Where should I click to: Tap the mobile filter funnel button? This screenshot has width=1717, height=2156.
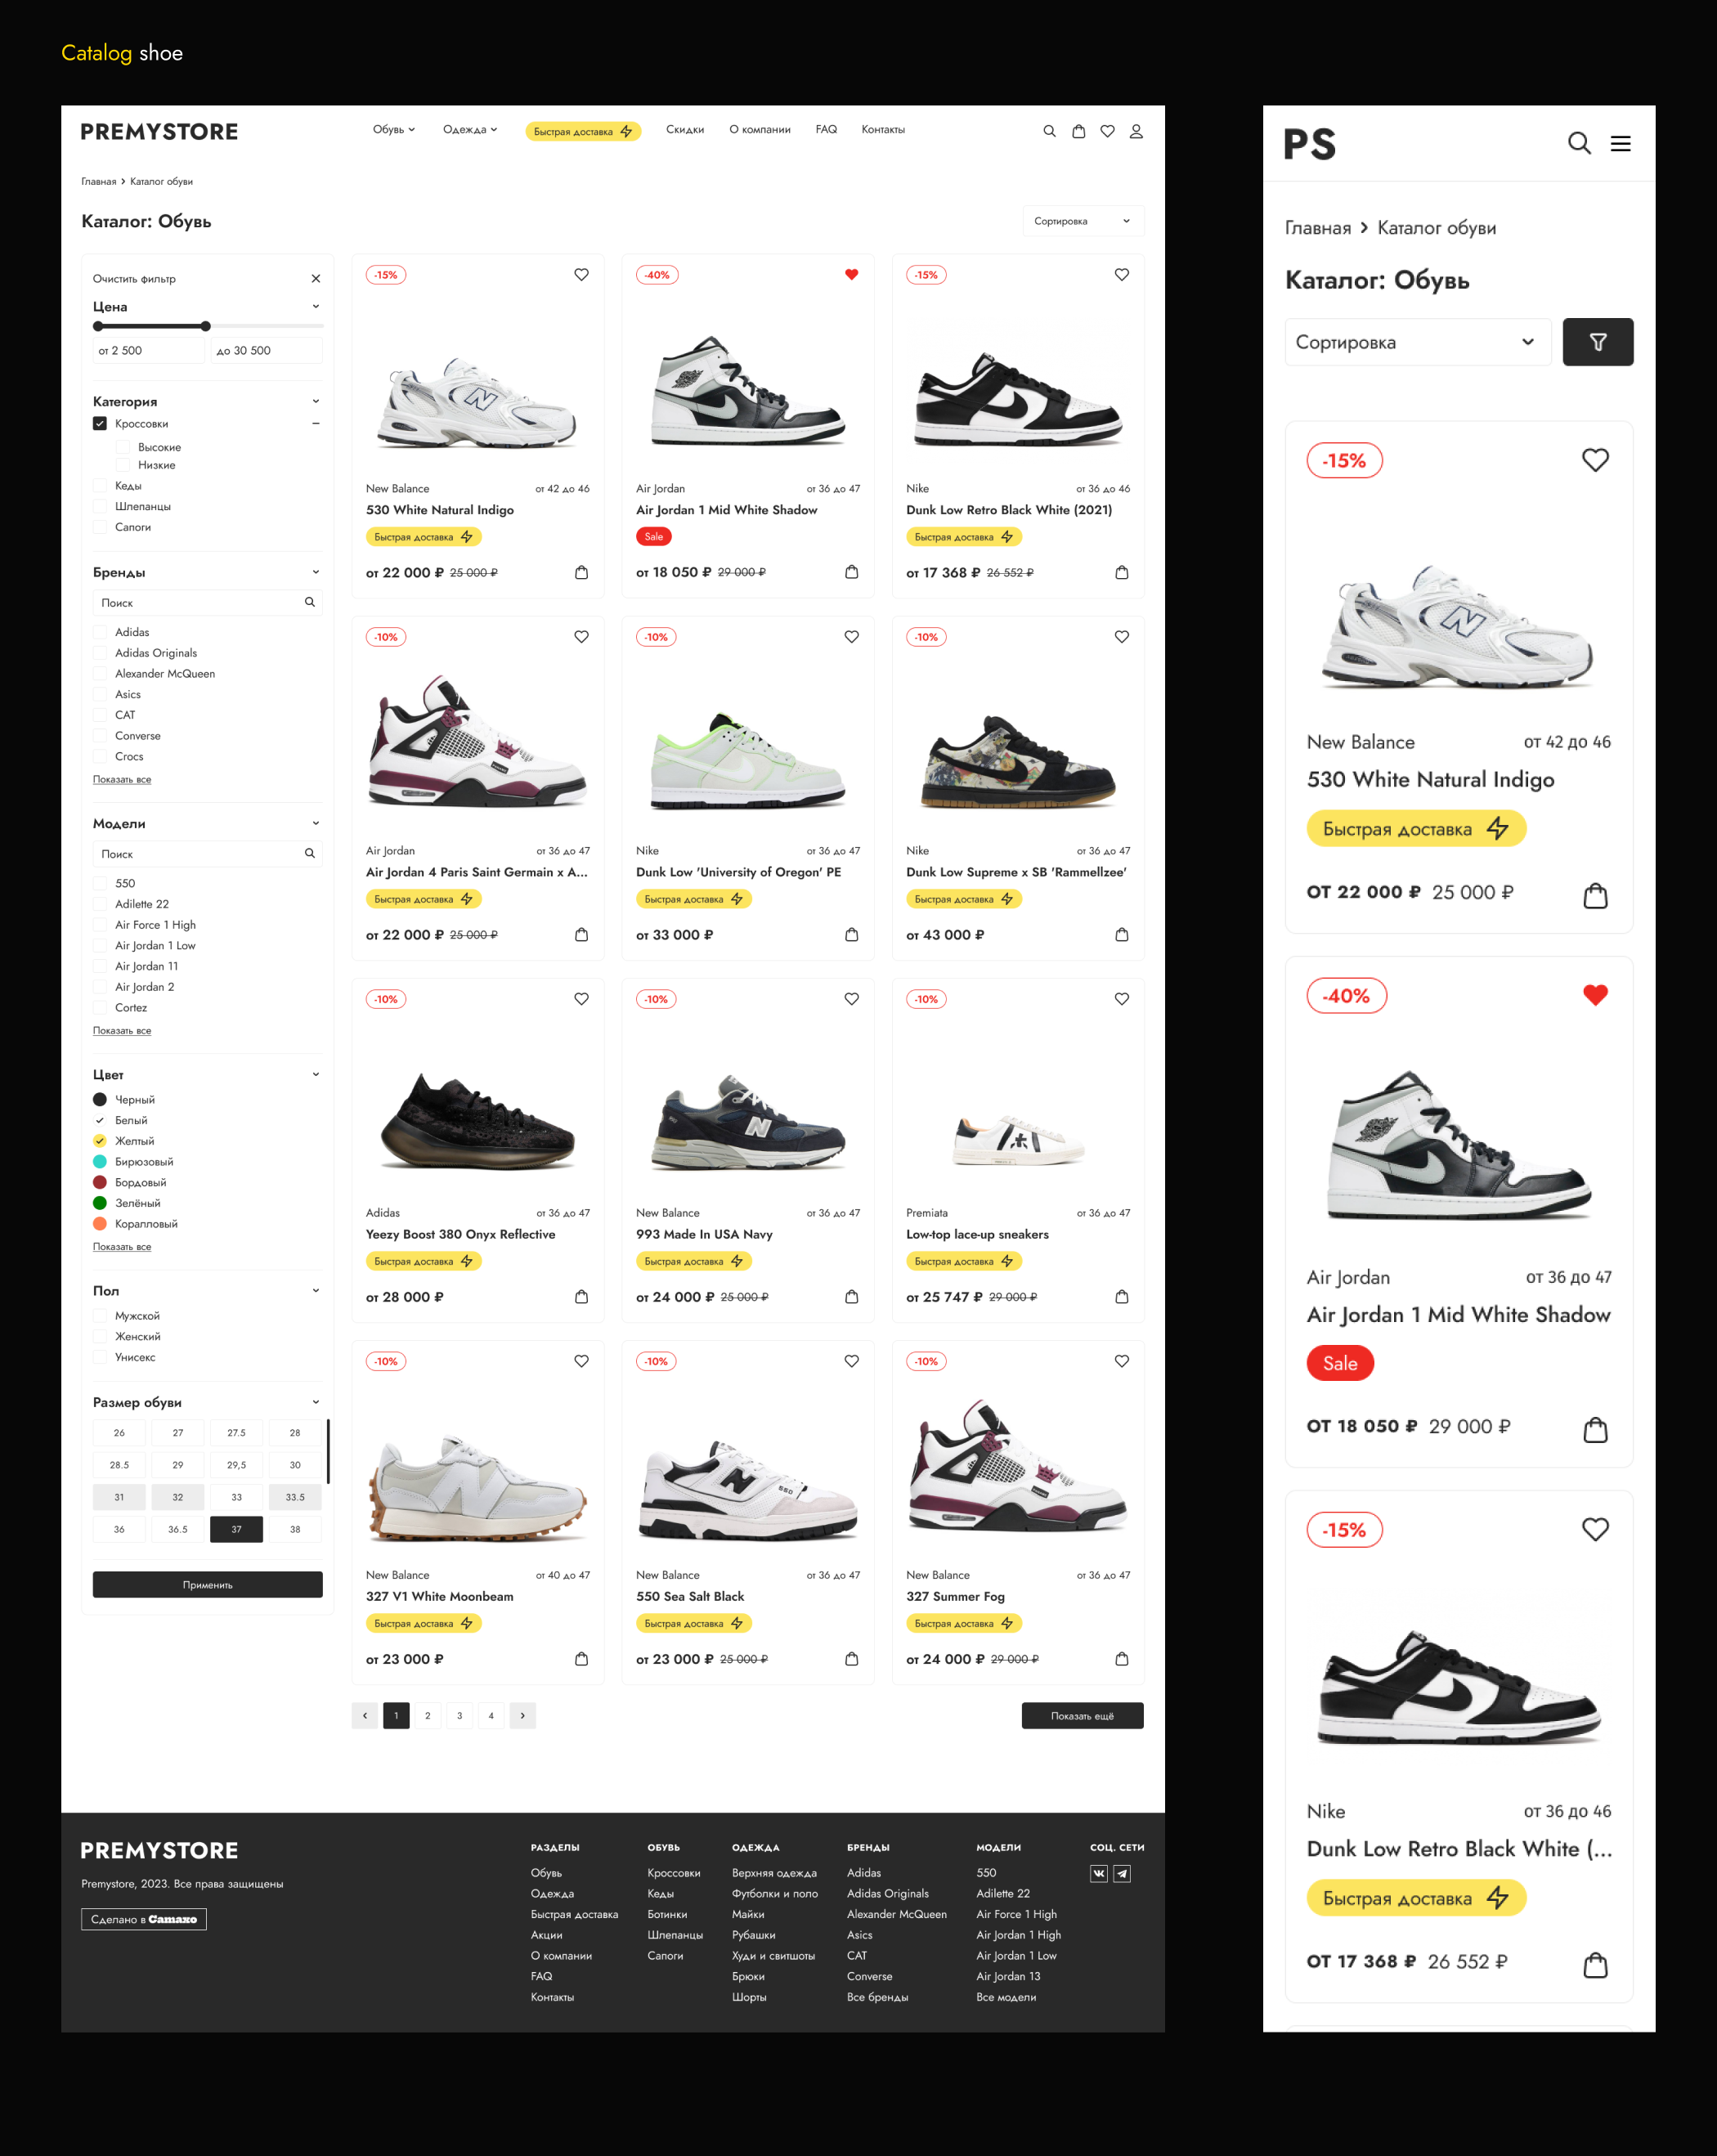(x=1597, y=342)
